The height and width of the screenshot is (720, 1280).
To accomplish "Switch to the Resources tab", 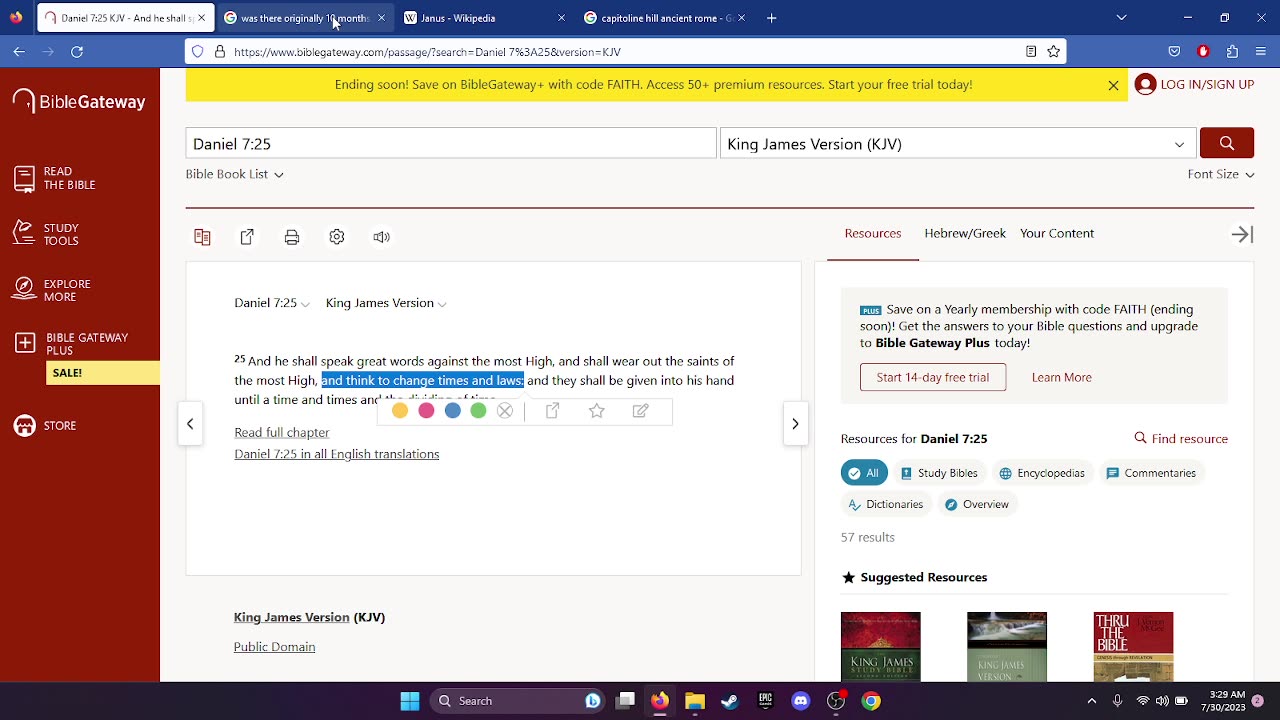I will click(873, 233).
